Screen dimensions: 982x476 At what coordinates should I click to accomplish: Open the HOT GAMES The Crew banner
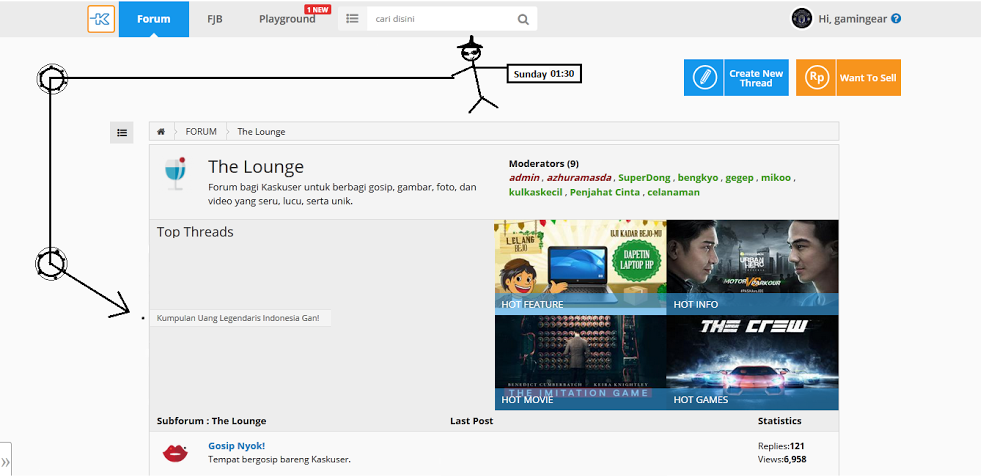[752, 363]
